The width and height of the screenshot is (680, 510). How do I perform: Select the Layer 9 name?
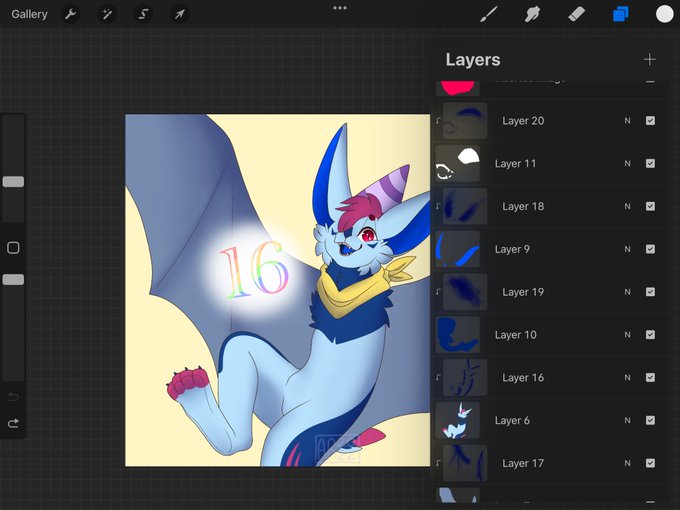pyautogui.click(x=512, y=249)
